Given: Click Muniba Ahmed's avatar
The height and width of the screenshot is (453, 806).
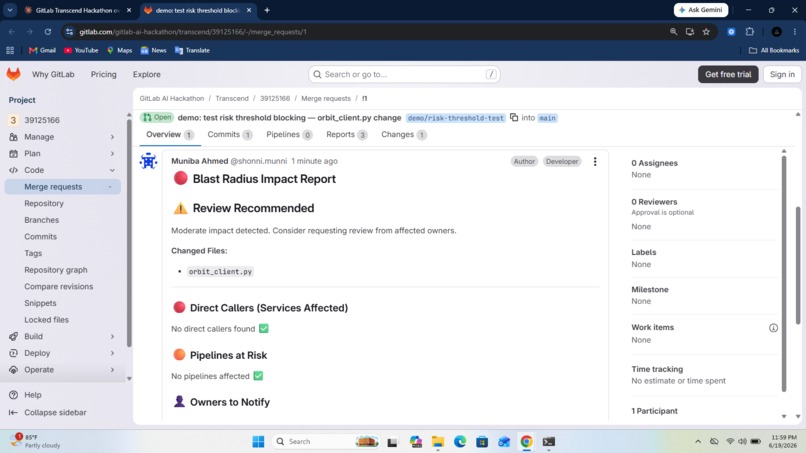Looking at the screenshot, I should coord(149,161).
